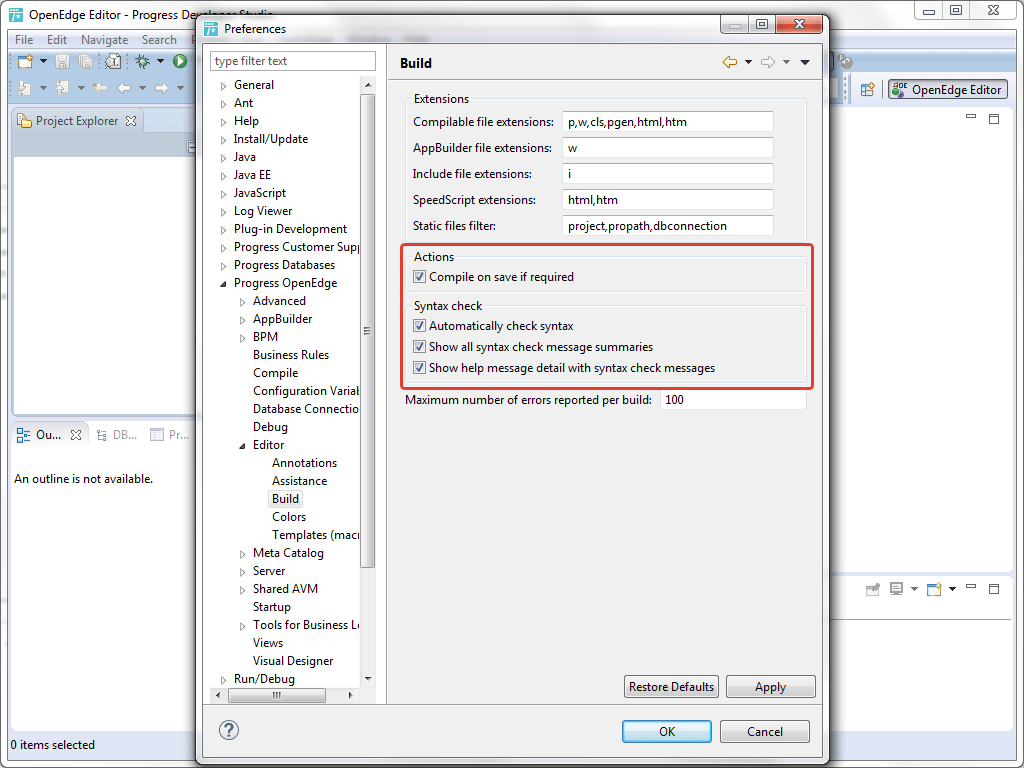Expand the AppBuilder preferences node
The height and width of the screenshot is (768, 1024).
[242, 319]
